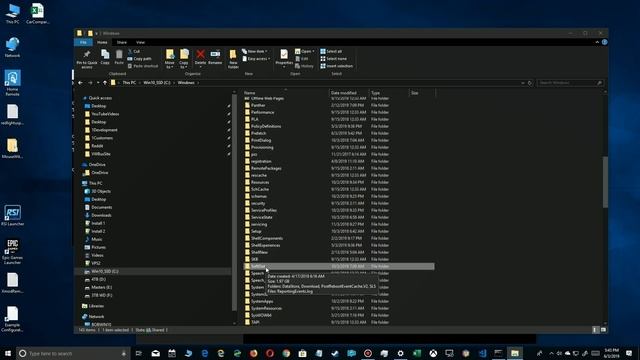Click This PC breadcrumb
The height and width of the screenshot is (360, 640).
pyautogui.click(x=129, y=83)
